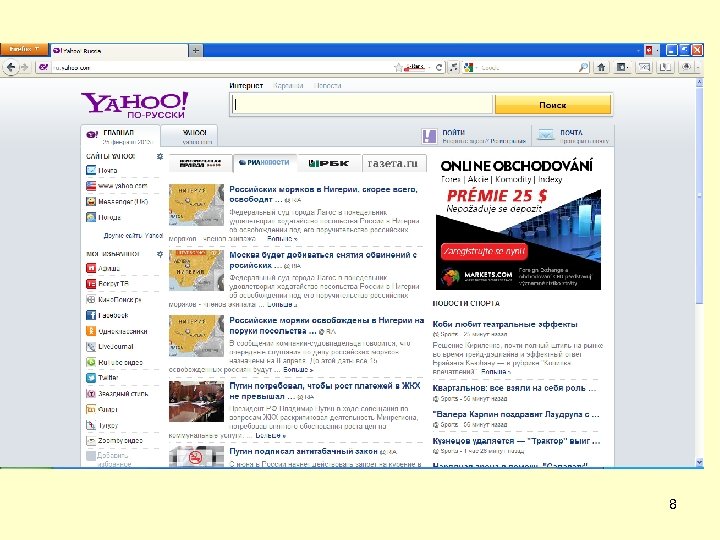
Task: Open settings gear next to Мои избранное
Action: 160,253
